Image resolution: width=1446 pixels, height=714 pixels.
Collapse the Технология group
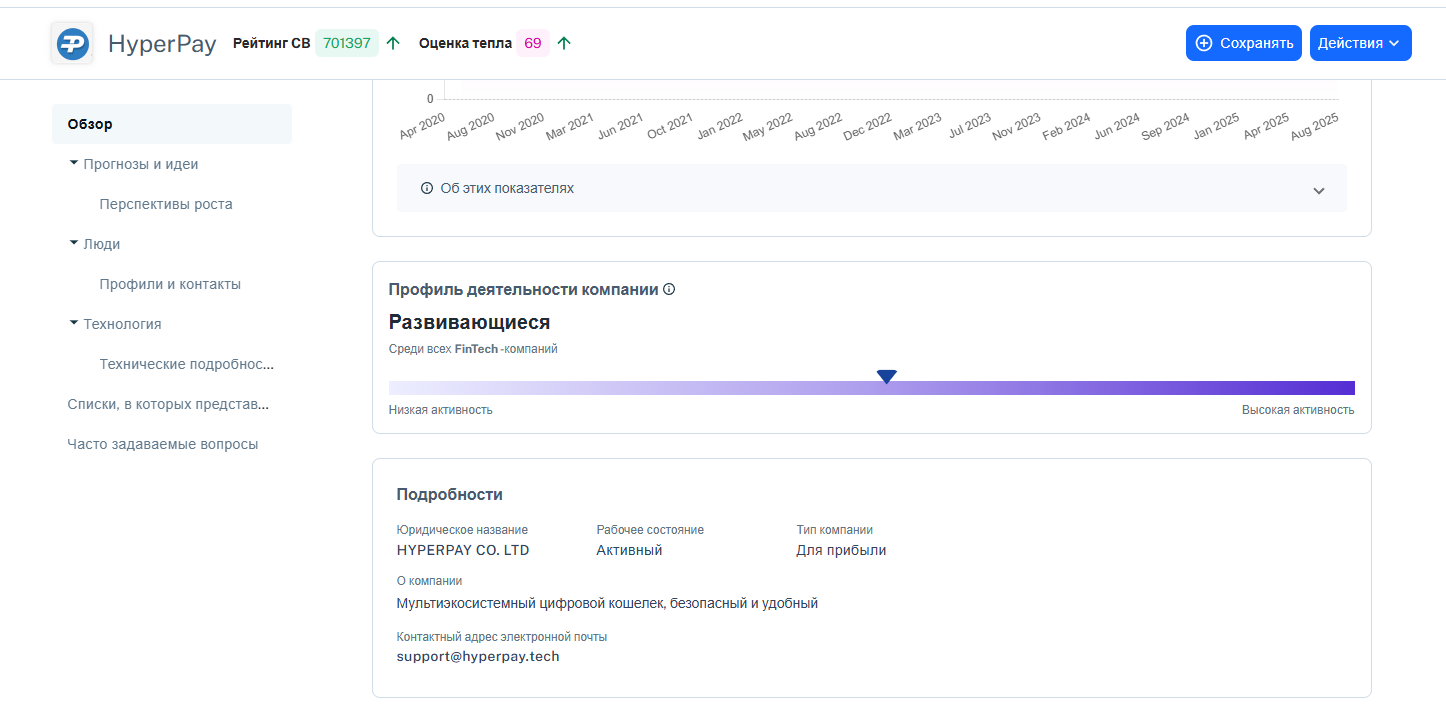point(74,323)
